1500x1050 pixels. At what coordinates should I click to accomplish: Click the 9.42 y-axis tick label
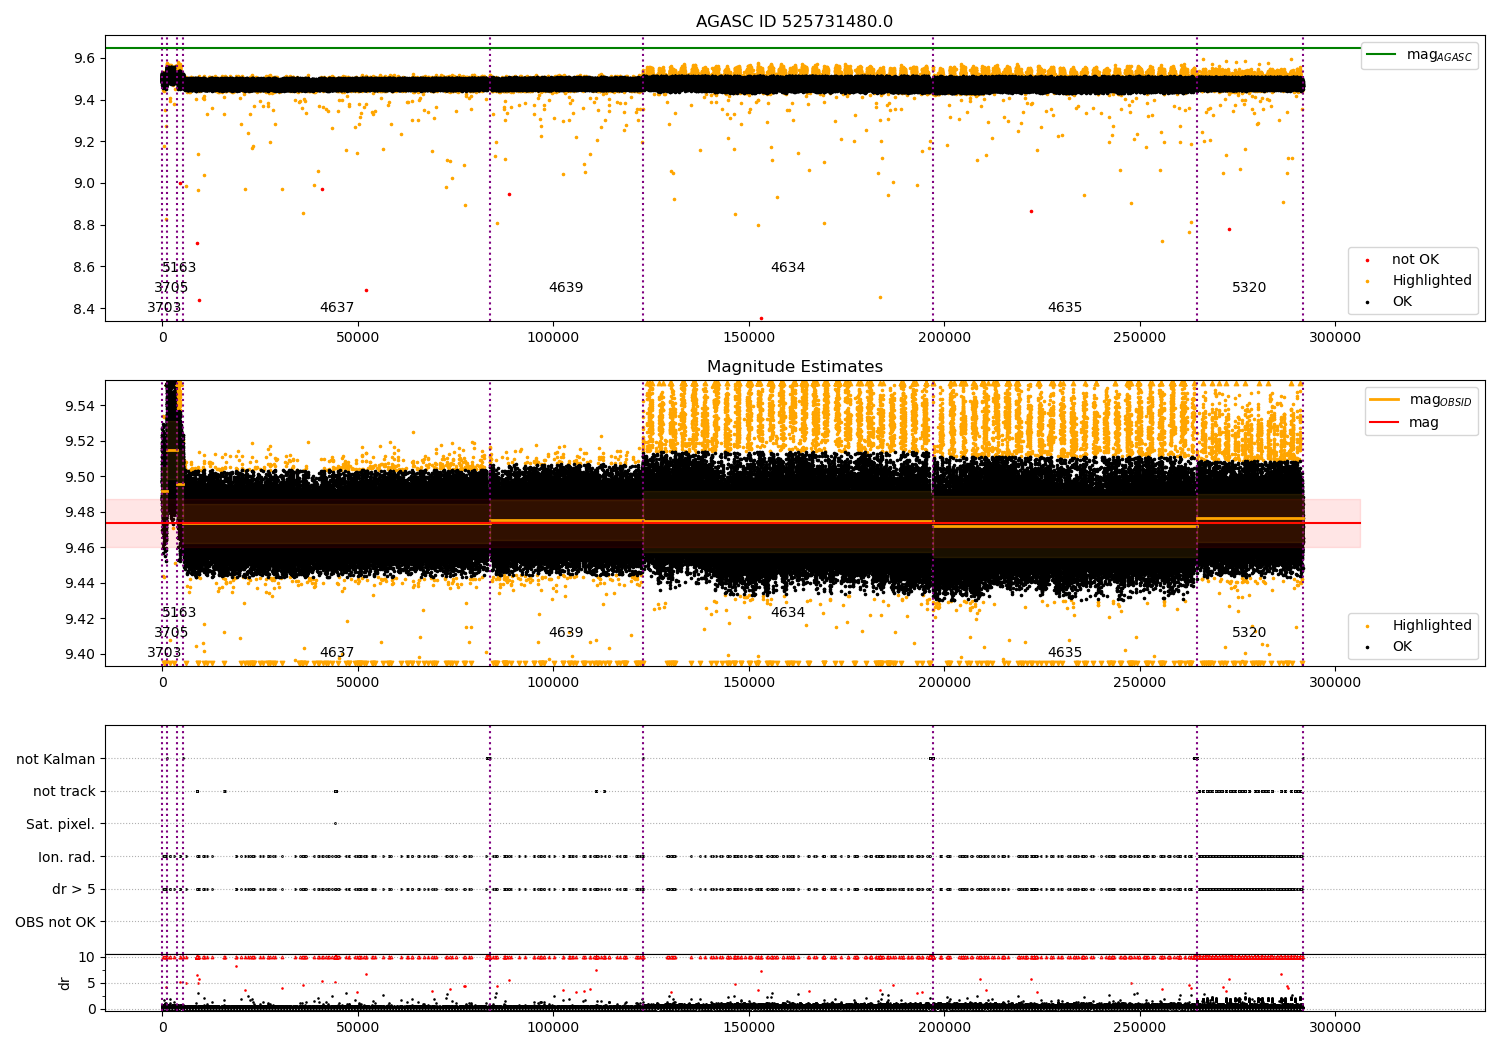click(x=80, y=619)
